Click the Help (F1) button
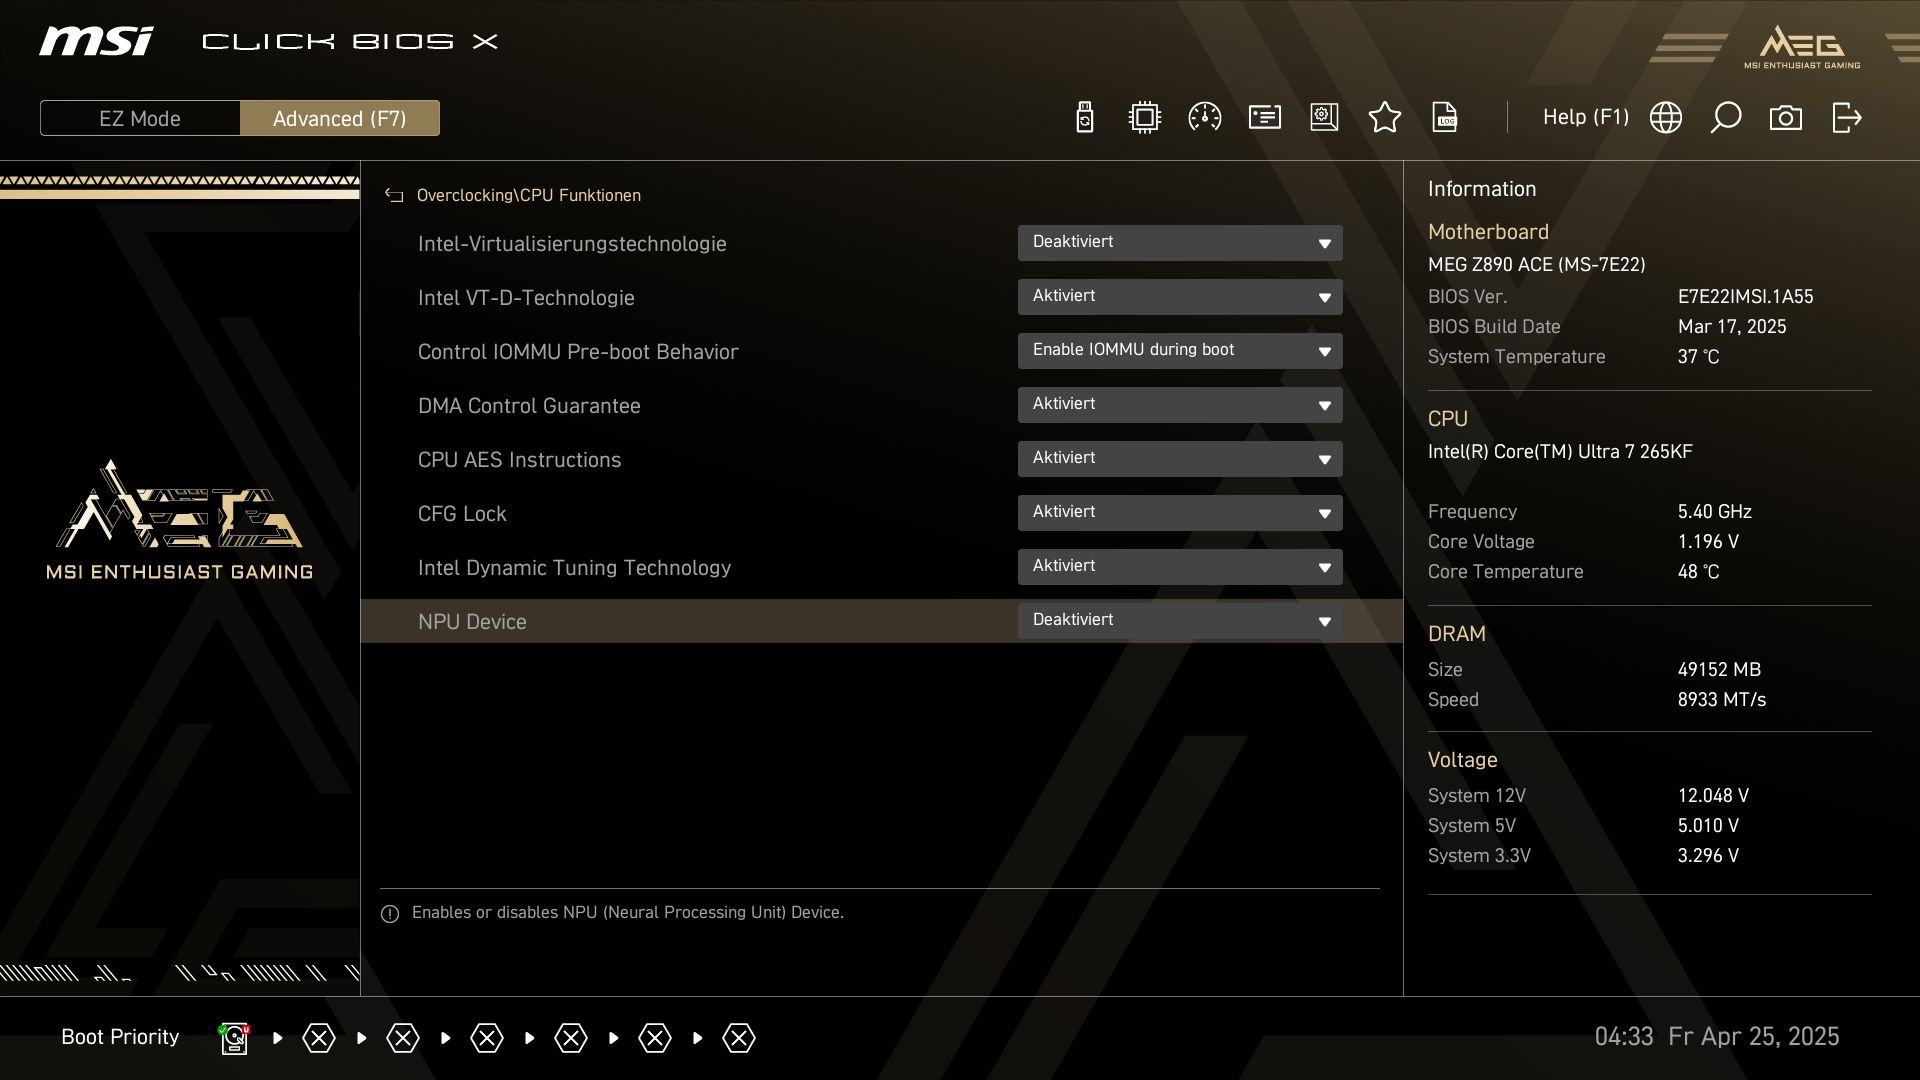The height and width of the screenshot is (1080, 1920). 1585,118
